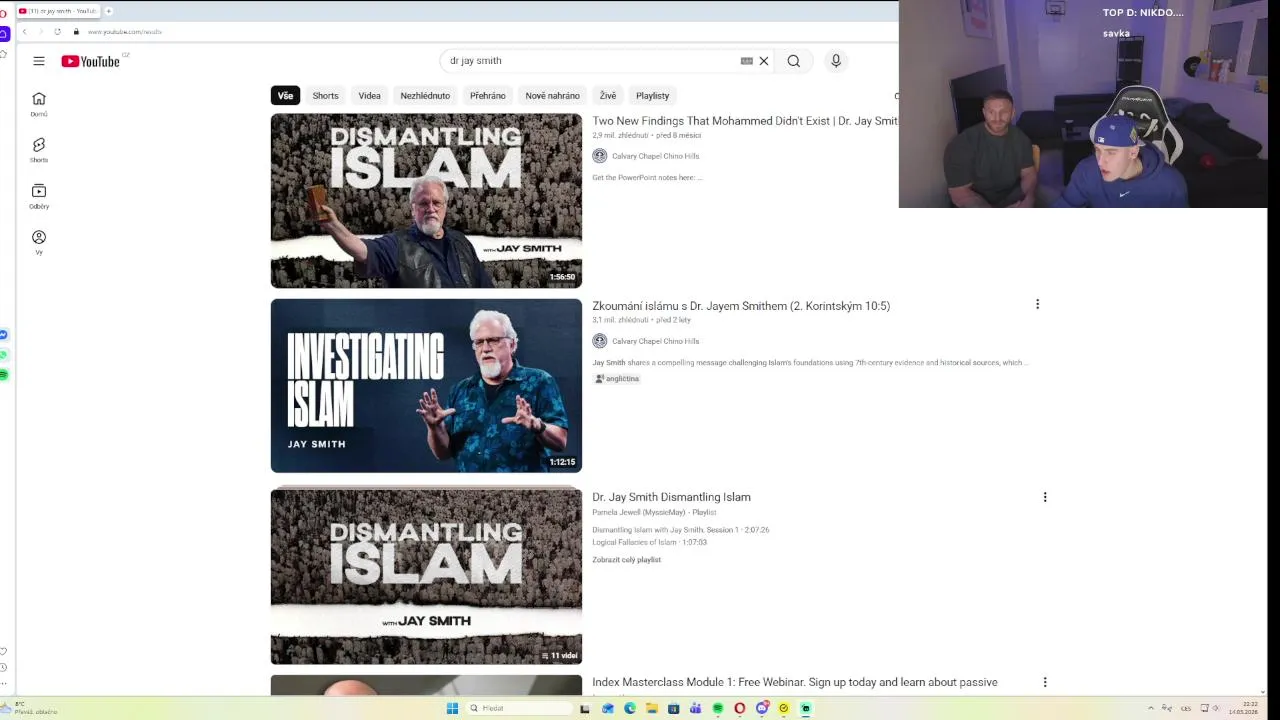
Task: Go to Domů in the YouTube sidebar
Action: [x=39, y=103]
